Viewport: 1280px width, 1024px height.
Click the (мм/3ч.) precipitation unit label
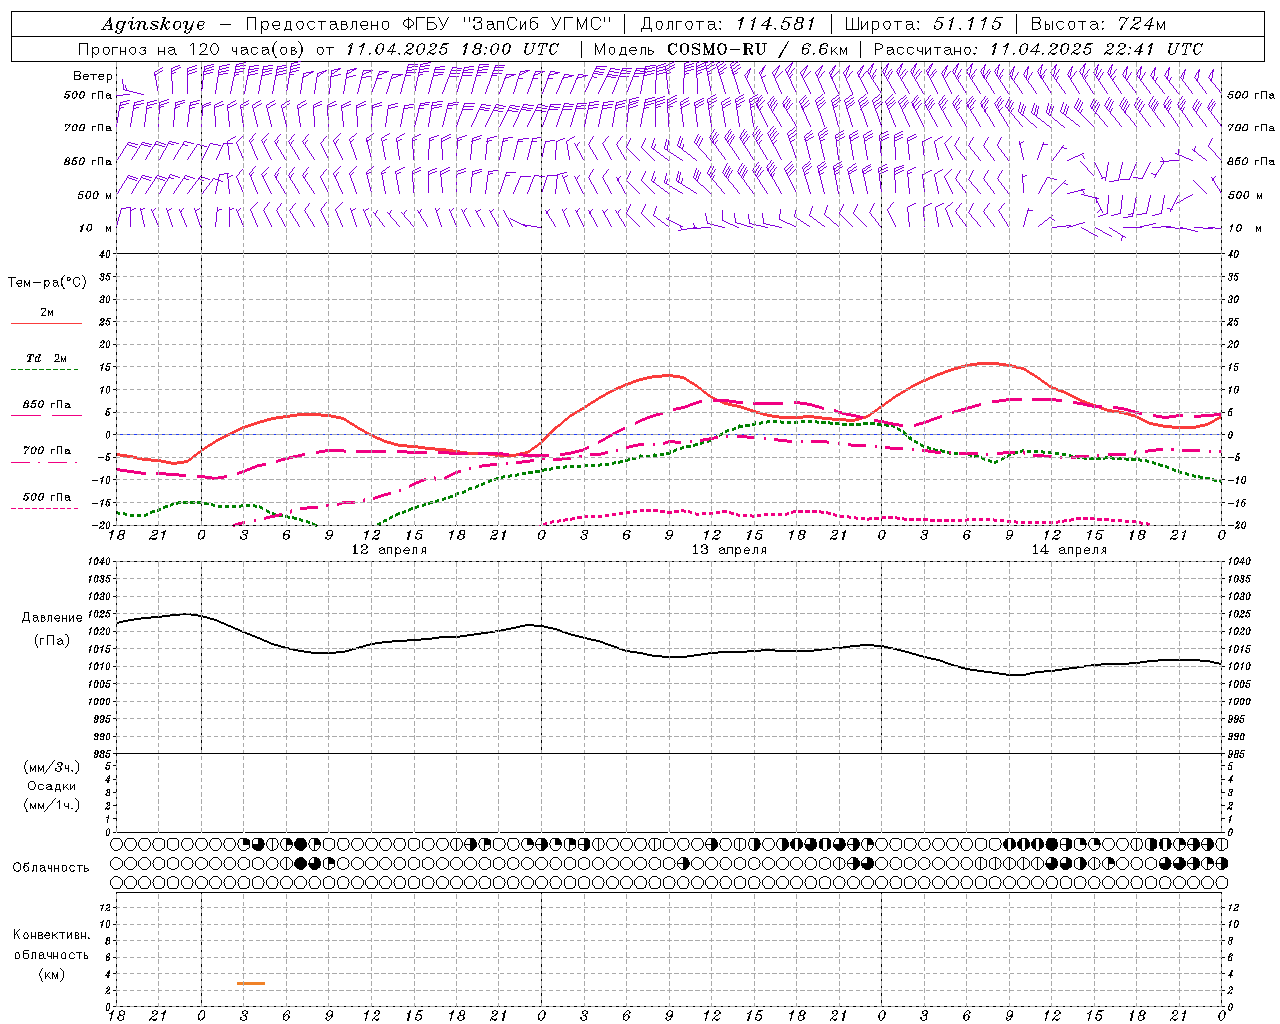tap(52, 767)
